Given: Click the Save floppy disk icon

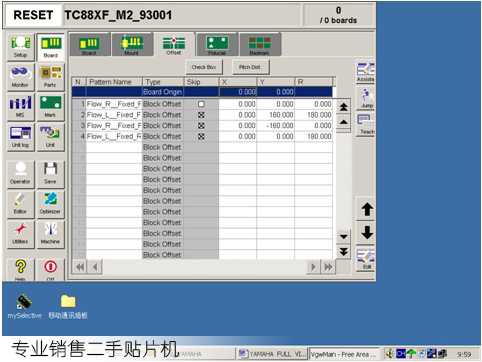Looking at the screenshot, I should pos(50,173).
